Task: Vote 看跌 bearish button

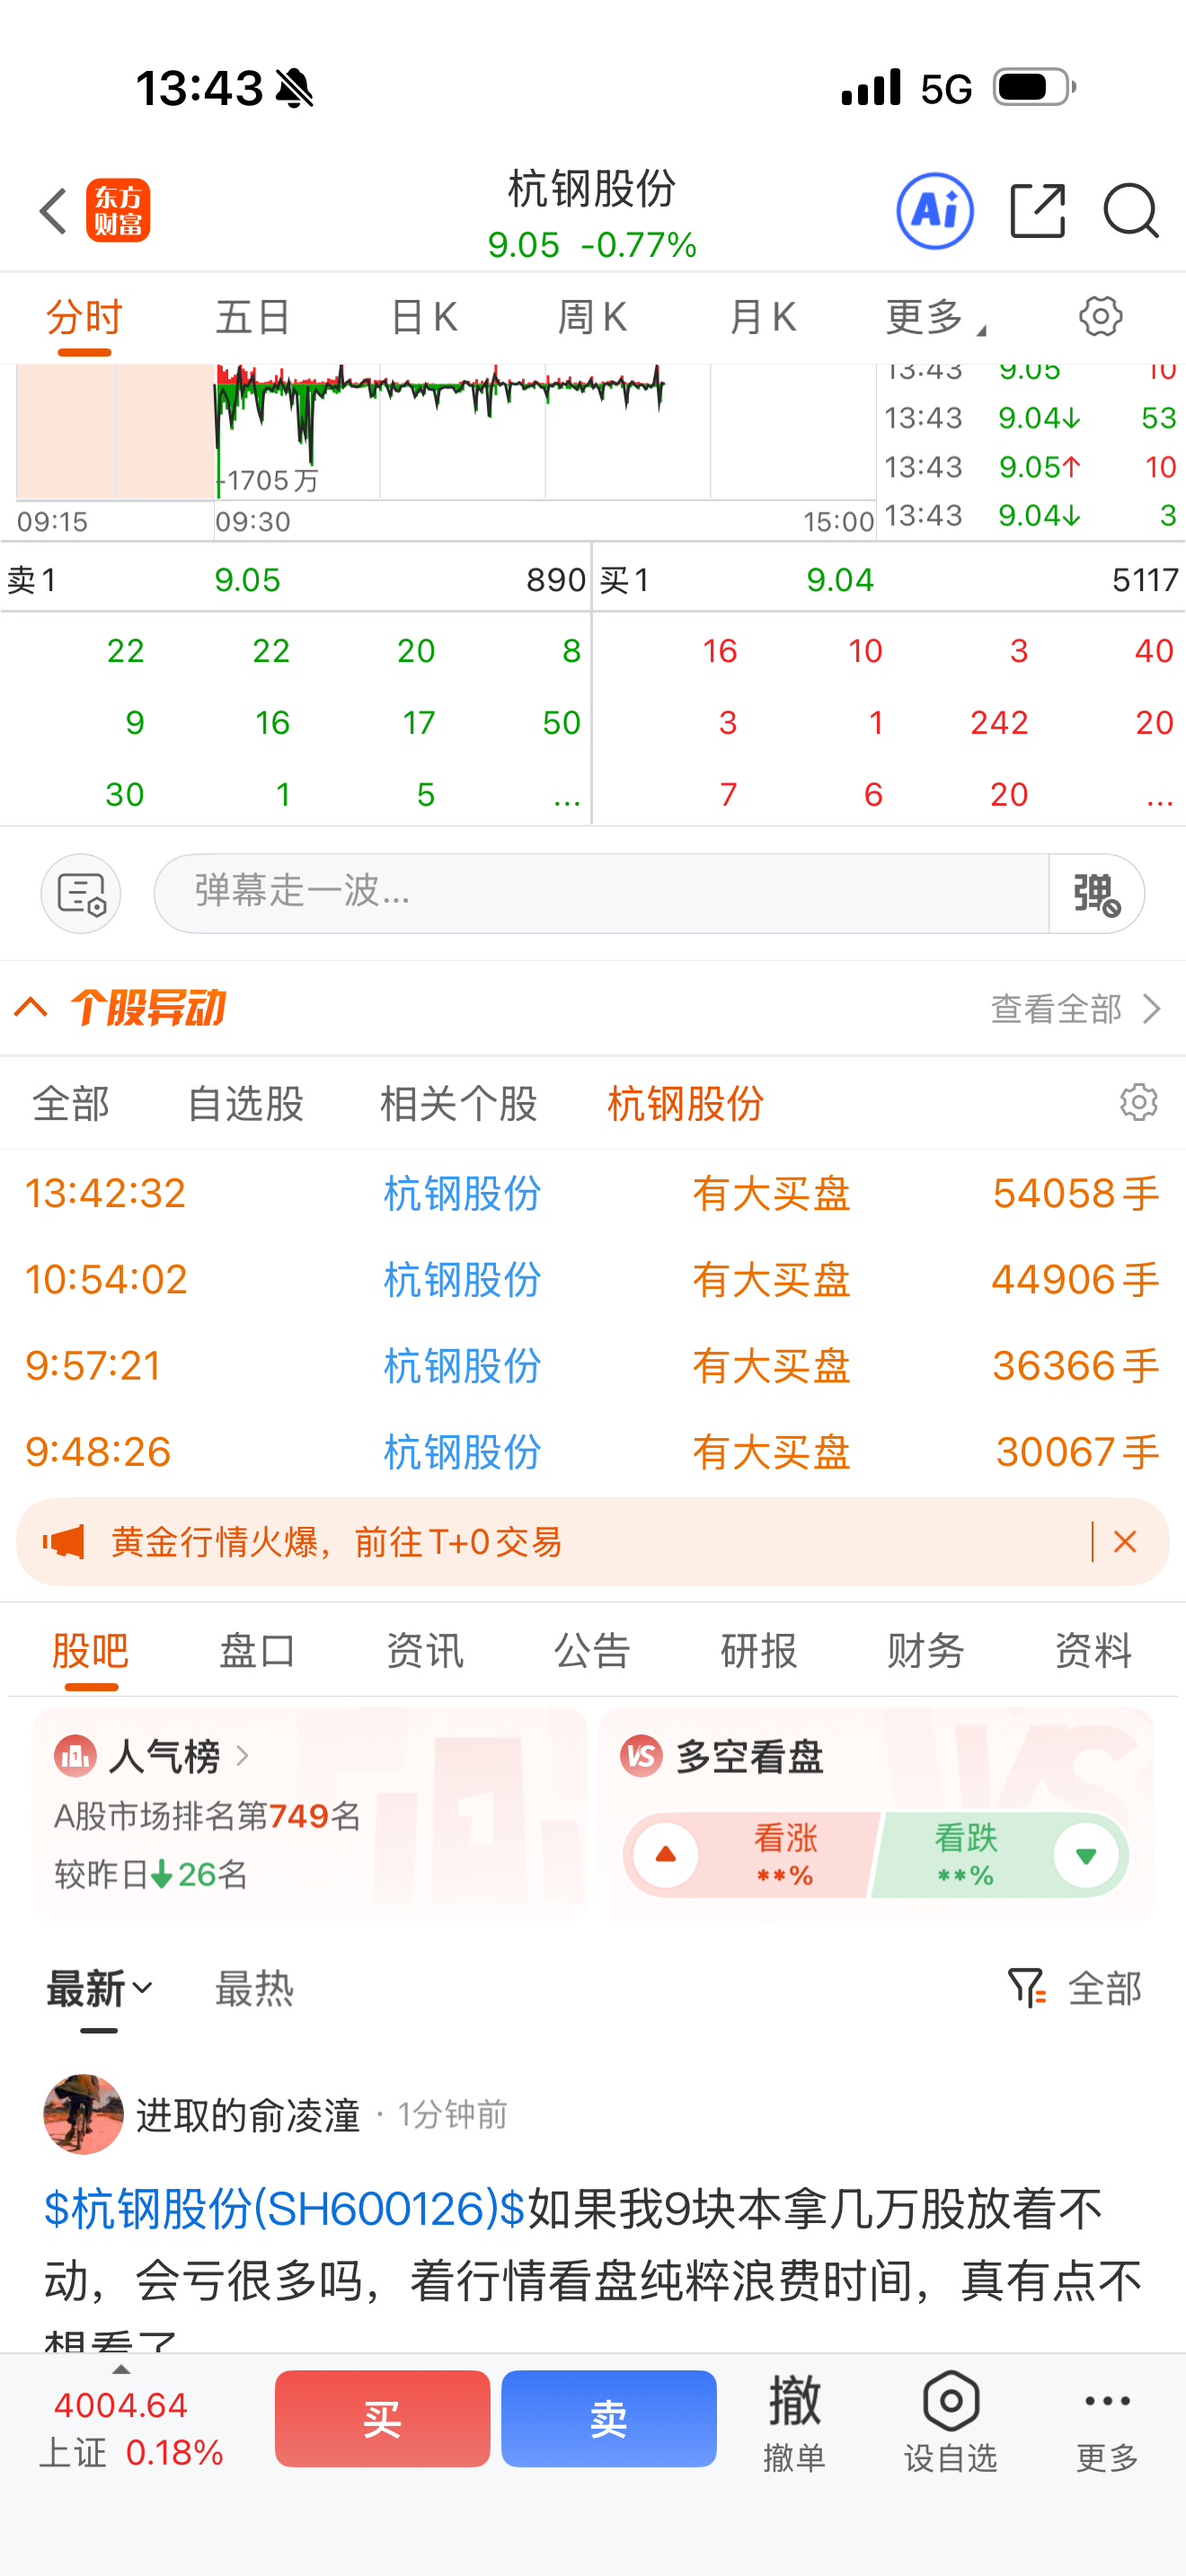Action: tap(1002, 1855)
